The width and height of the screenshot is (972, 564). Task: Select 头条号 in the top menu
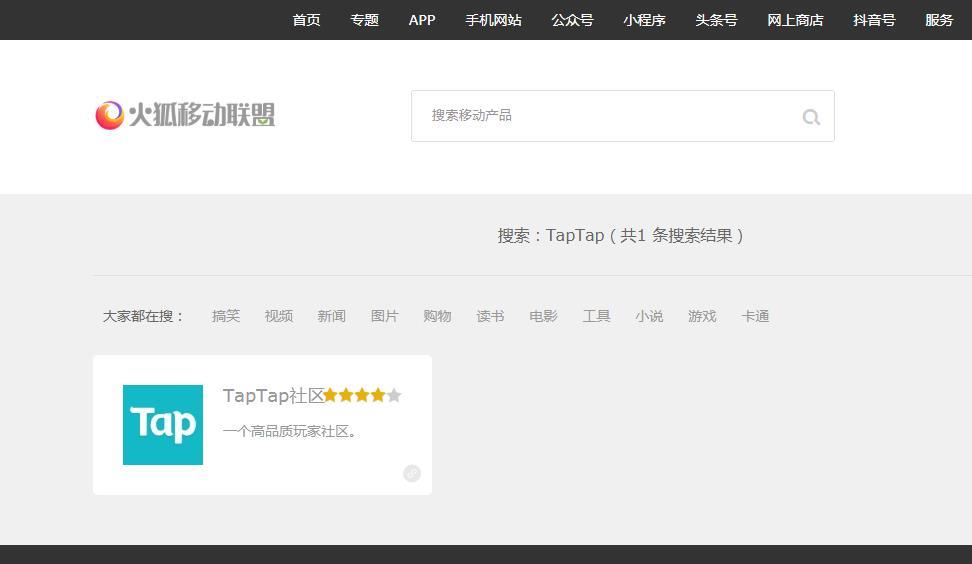(x=716, y=20)
